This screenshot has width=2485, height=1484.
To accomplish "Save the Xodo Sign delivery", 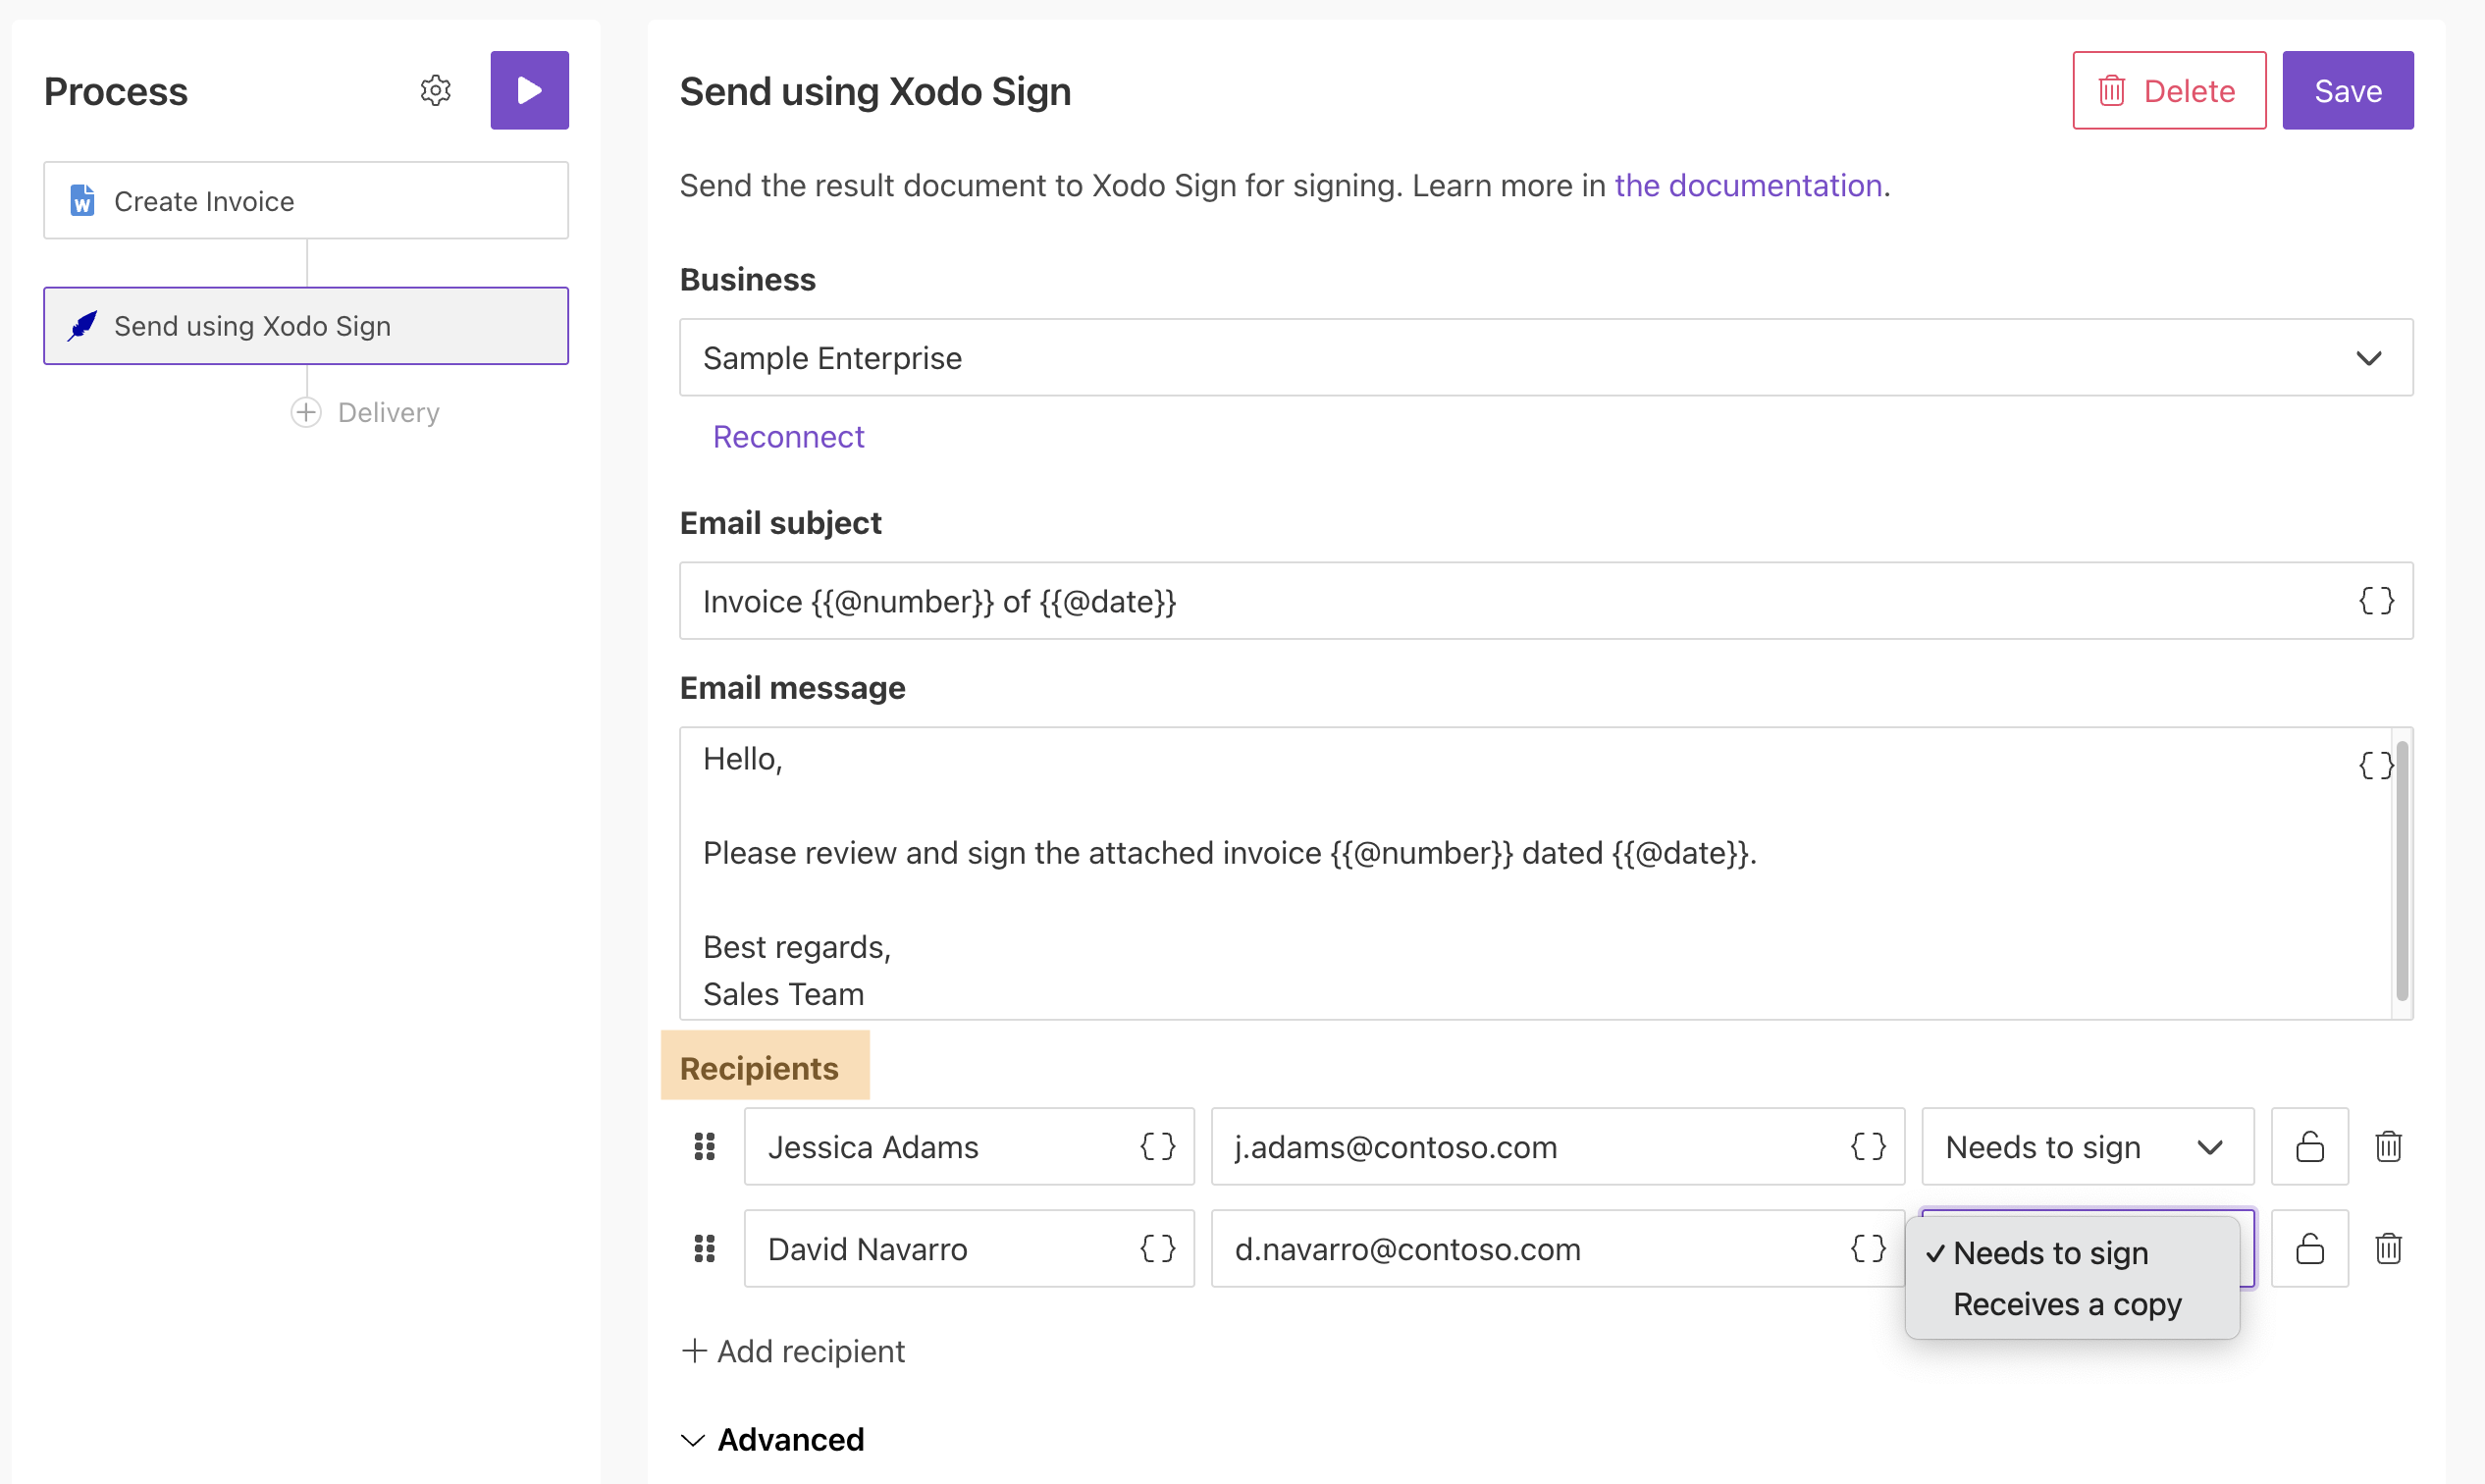I will 2347,91.
